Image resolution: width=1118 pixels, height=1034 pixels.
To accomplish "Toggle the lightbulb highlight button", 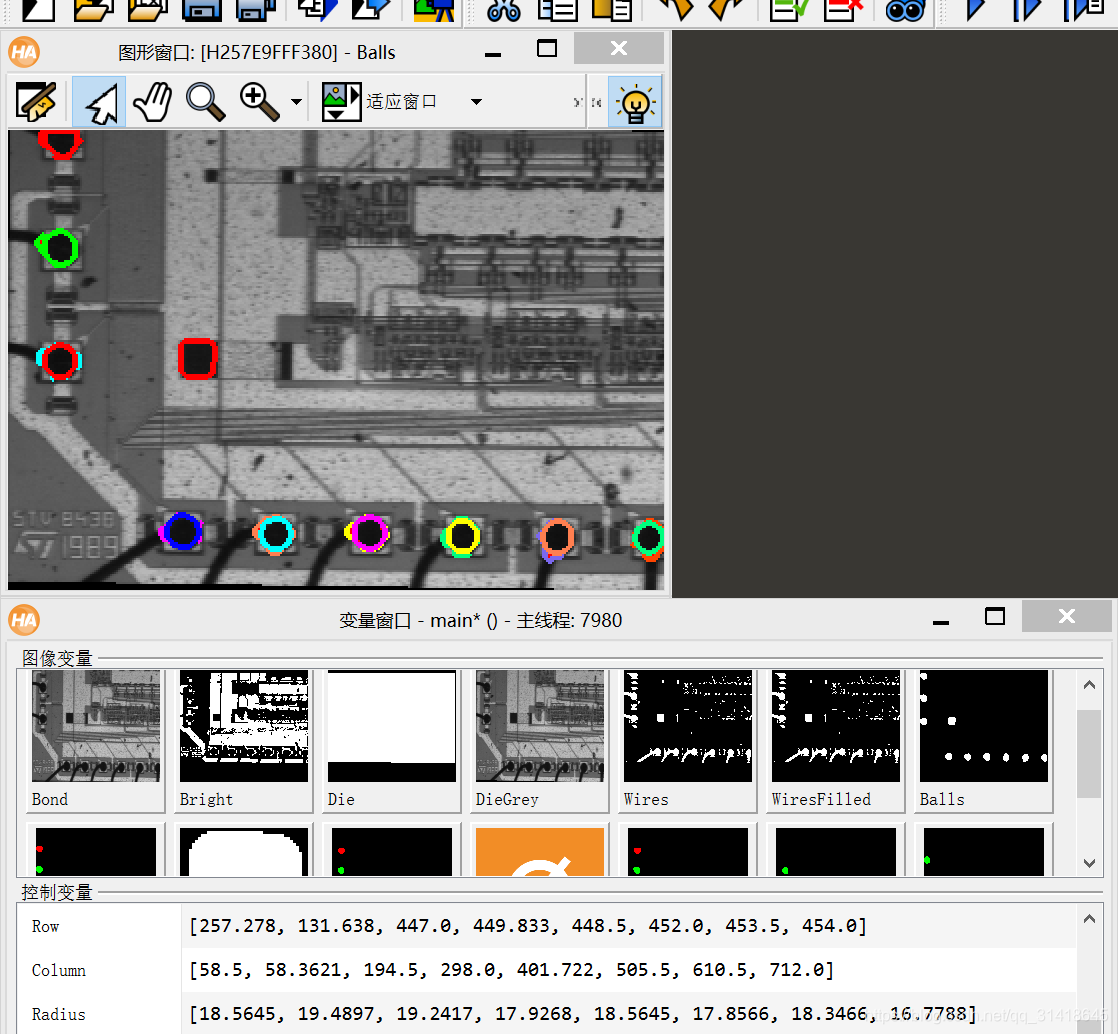I will [636, 101].
